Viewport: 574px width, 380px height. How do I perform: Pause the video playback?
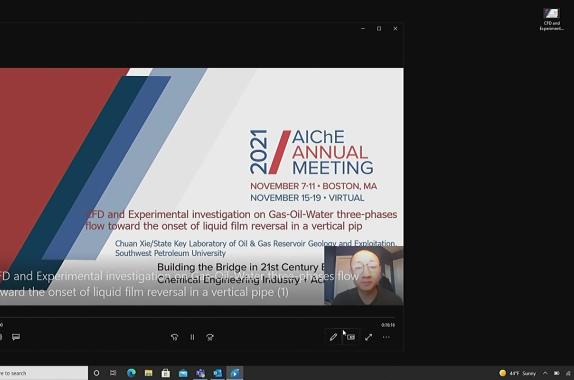tap(192, 337)
